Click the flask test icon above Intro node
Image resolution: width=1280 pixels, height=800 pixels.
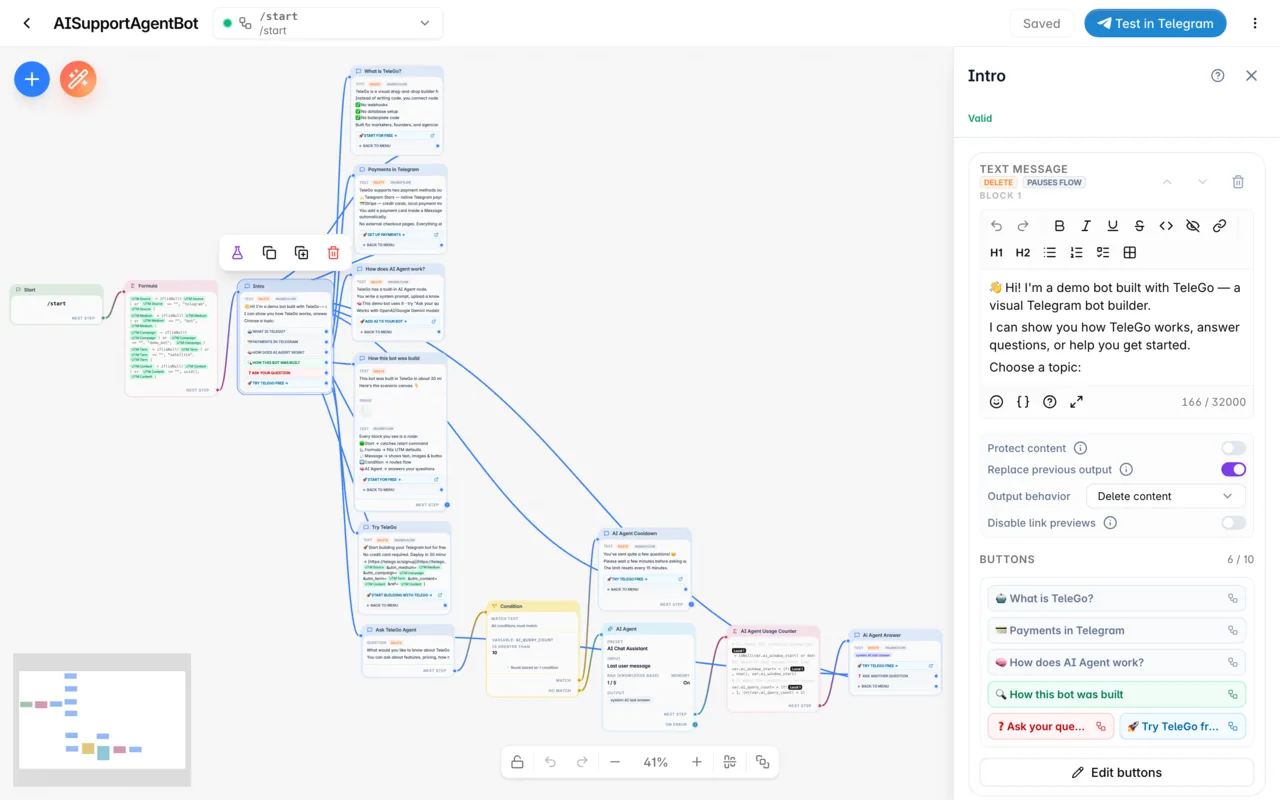tap(238, 253)
